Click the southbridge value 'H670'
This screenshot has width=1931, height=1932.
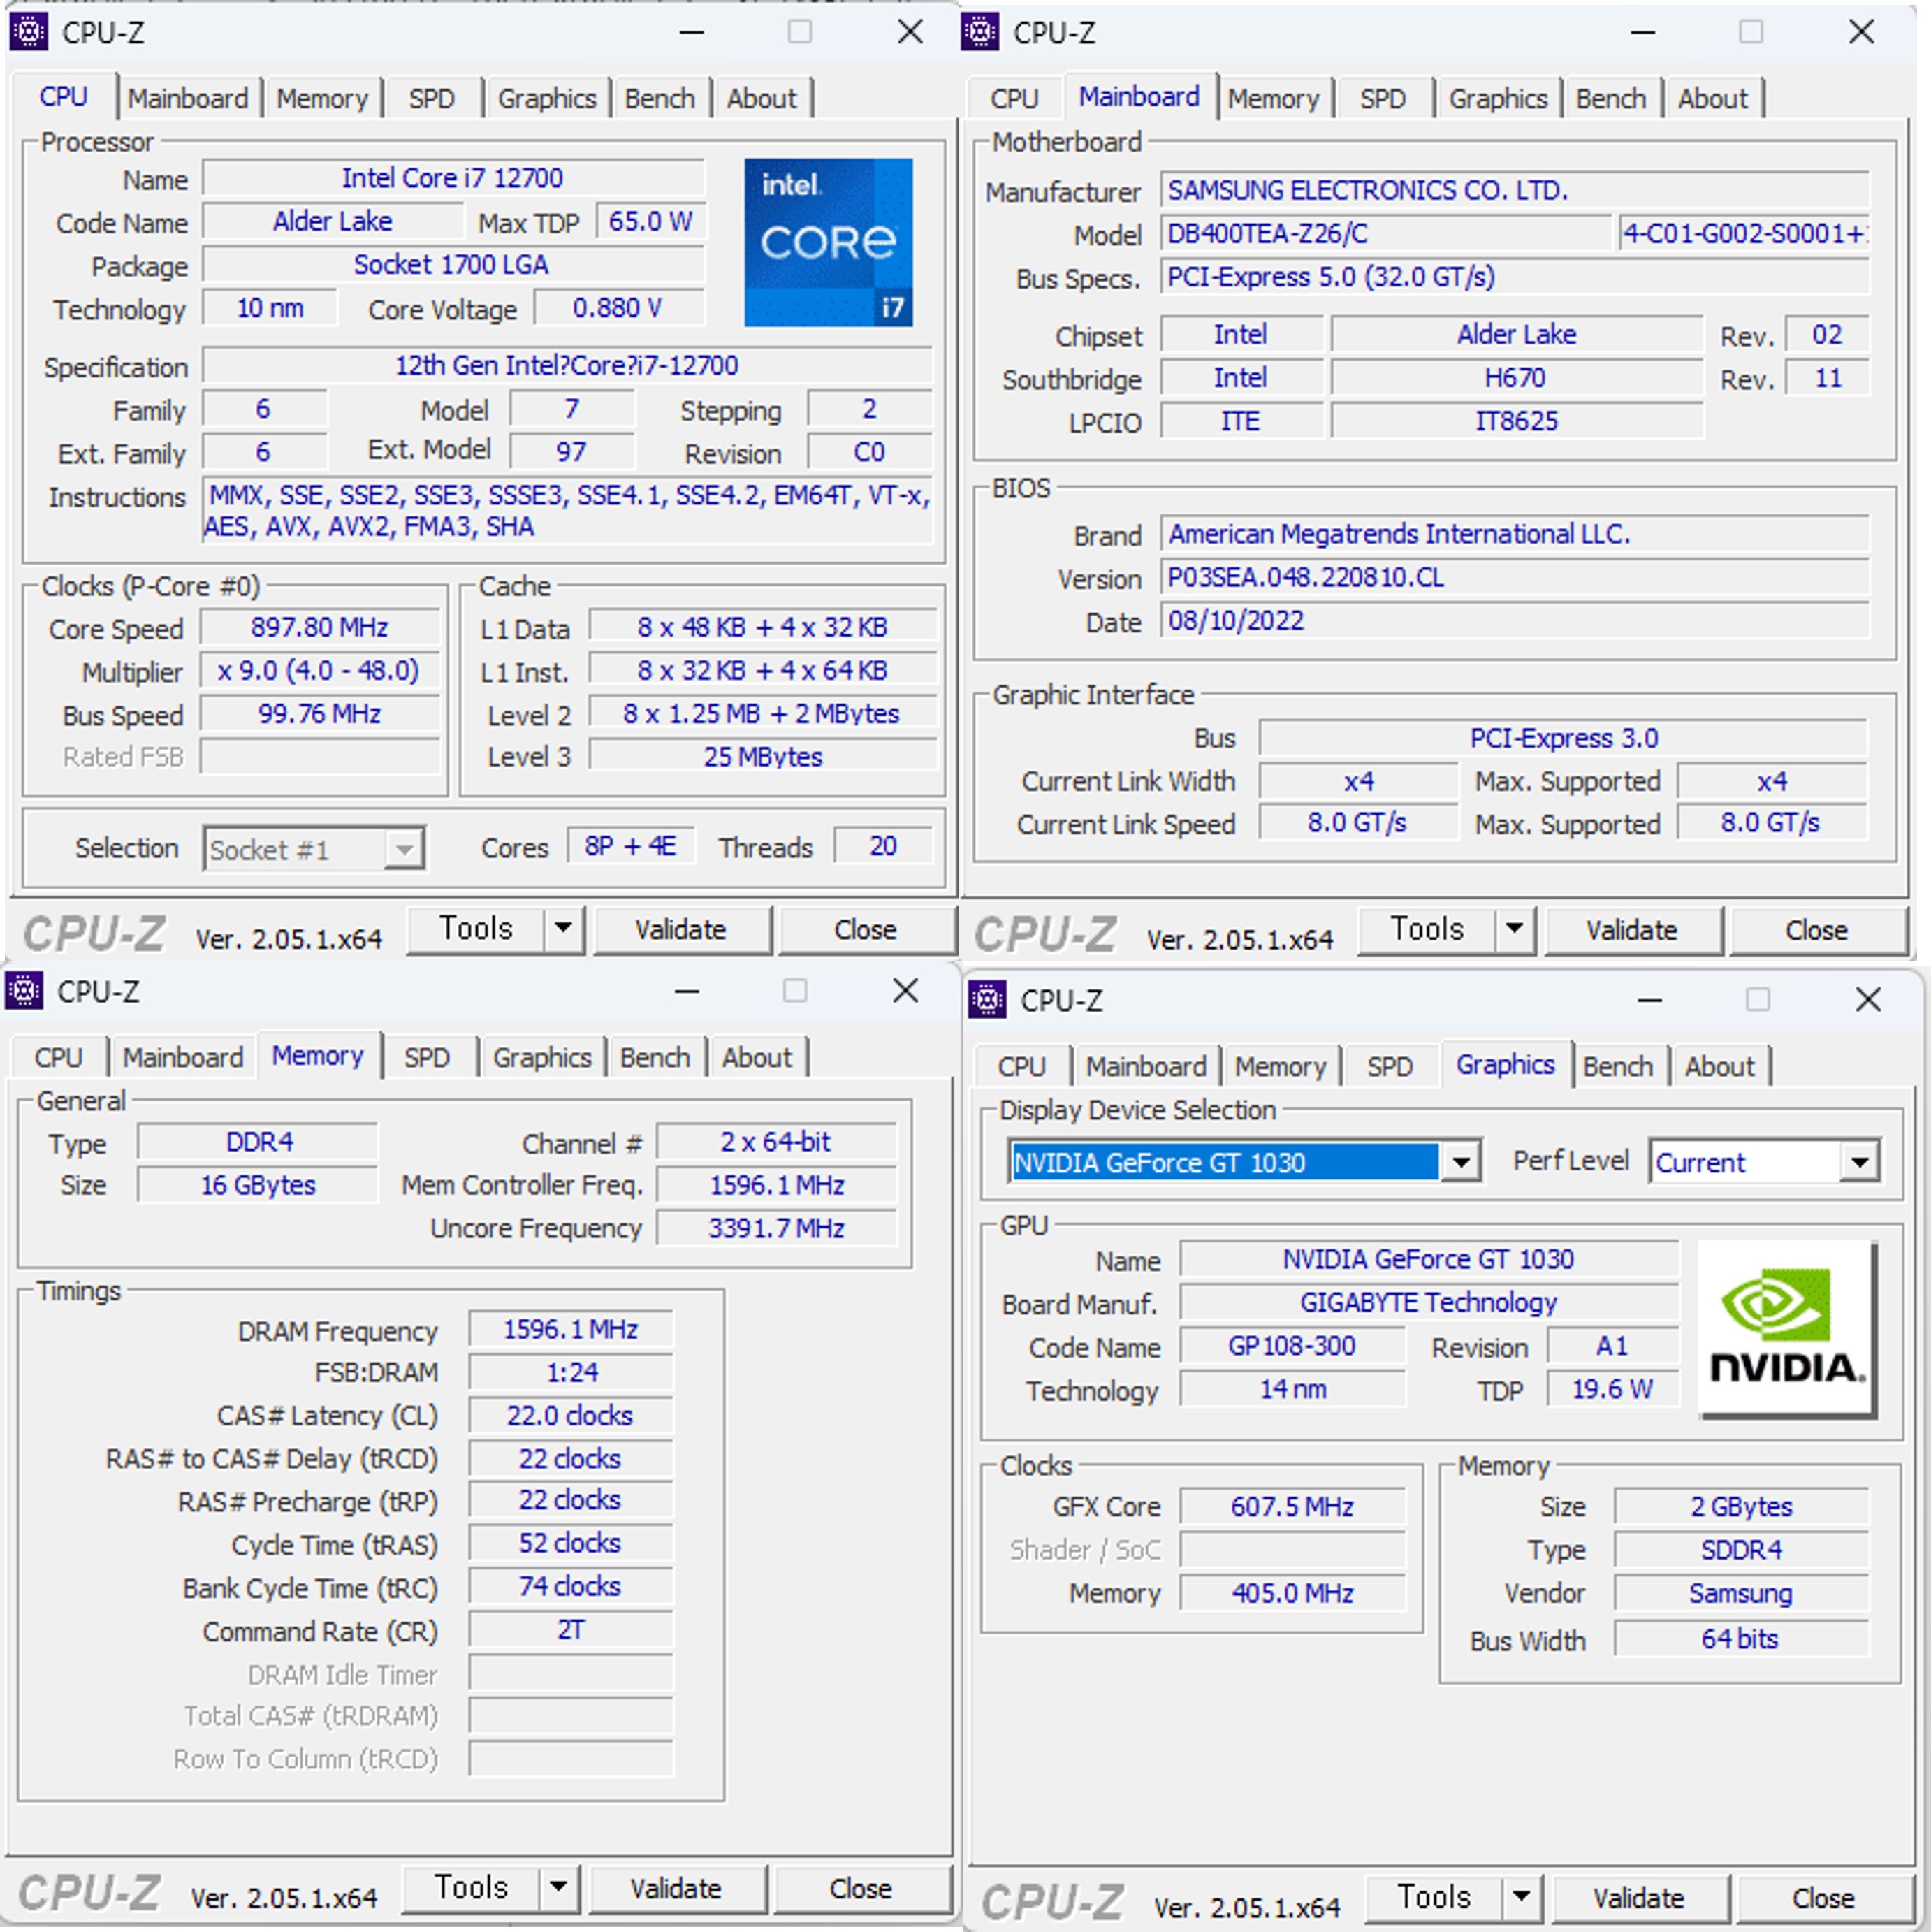coord(1516,377)
